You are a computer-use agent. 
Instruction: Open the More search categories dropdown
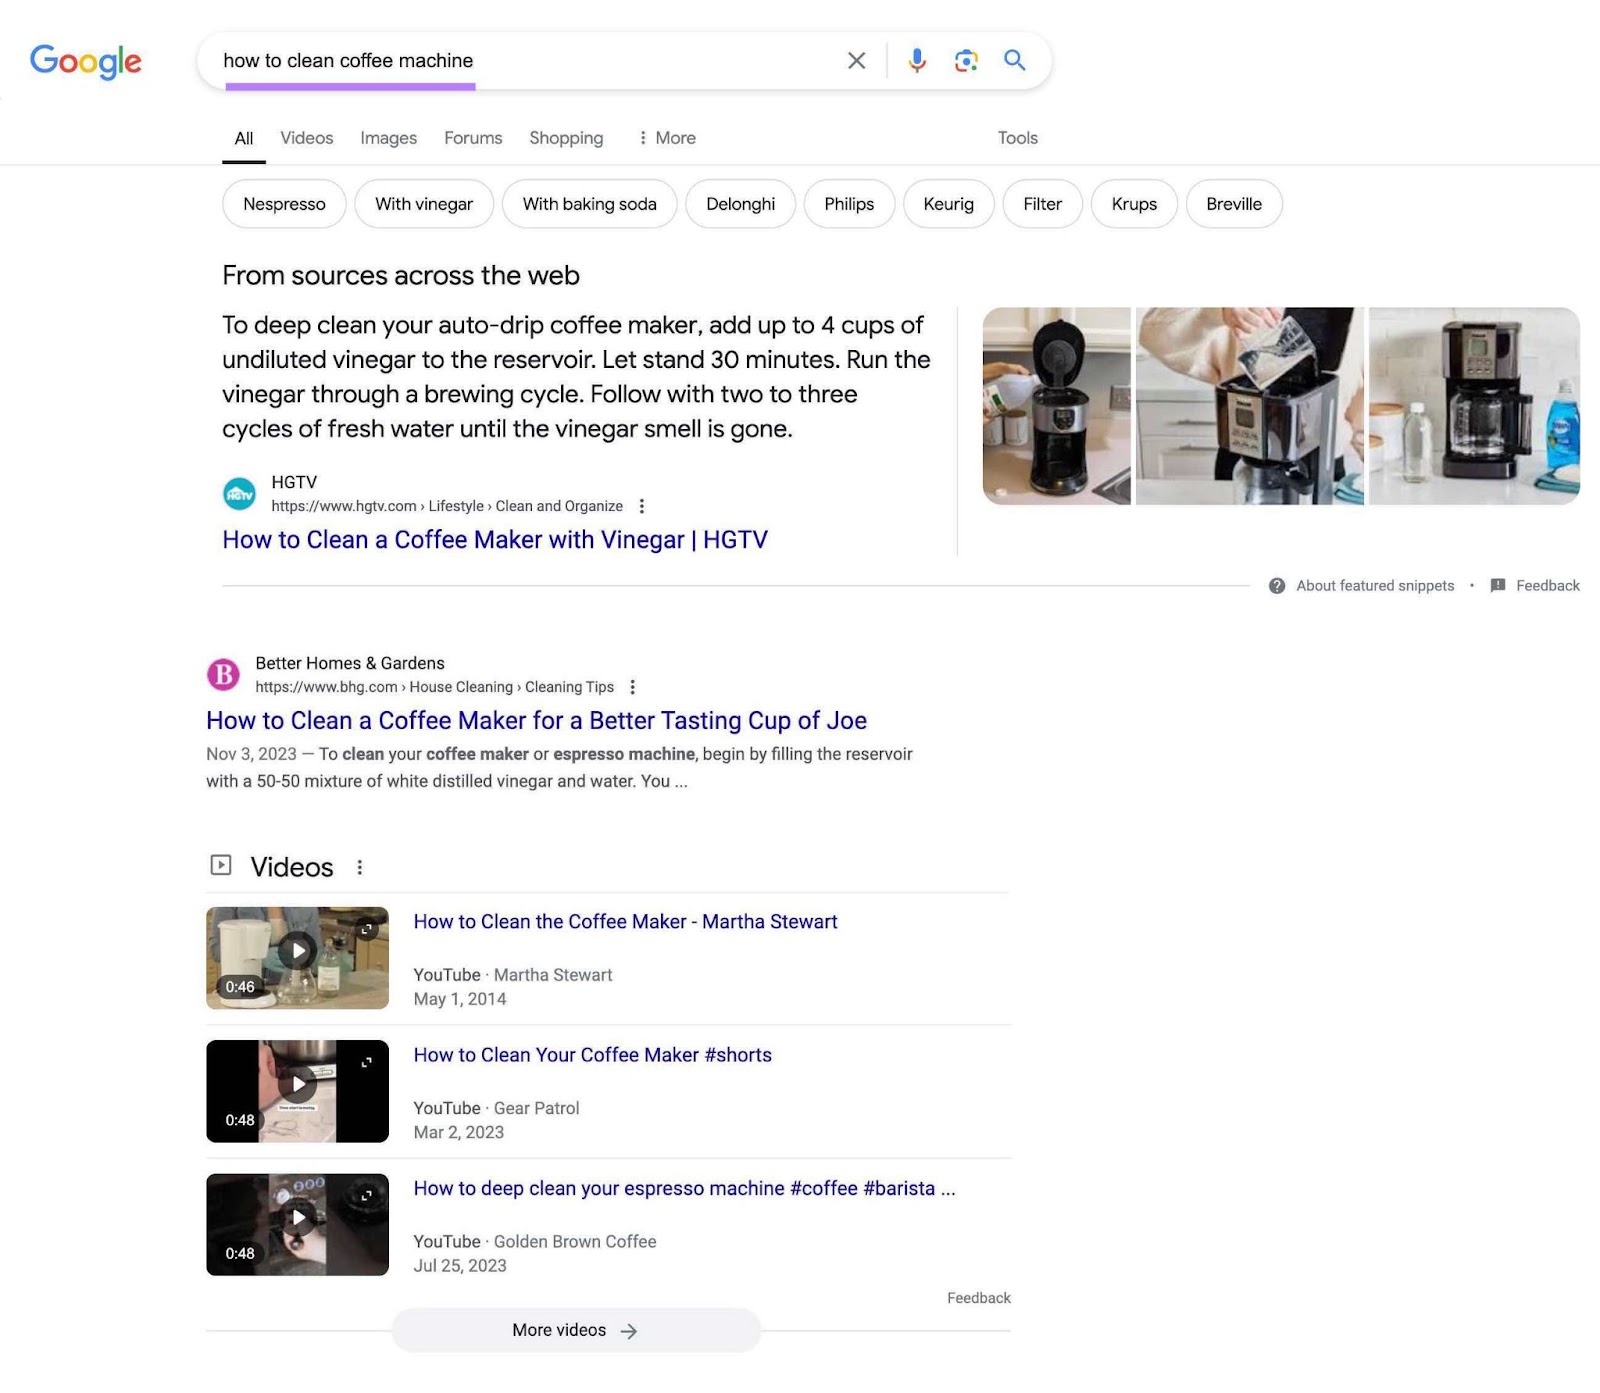pos(667,138)
